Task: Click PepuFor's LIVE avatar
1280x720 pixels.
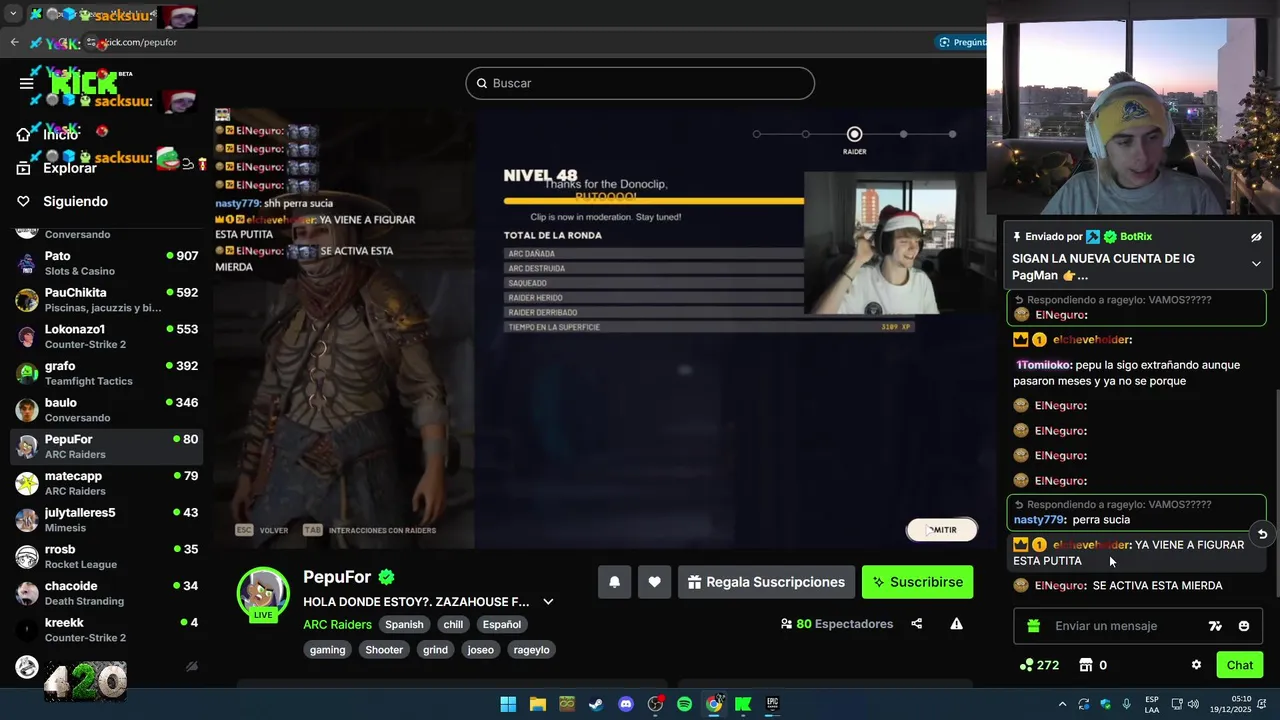Action: point(263,593)
